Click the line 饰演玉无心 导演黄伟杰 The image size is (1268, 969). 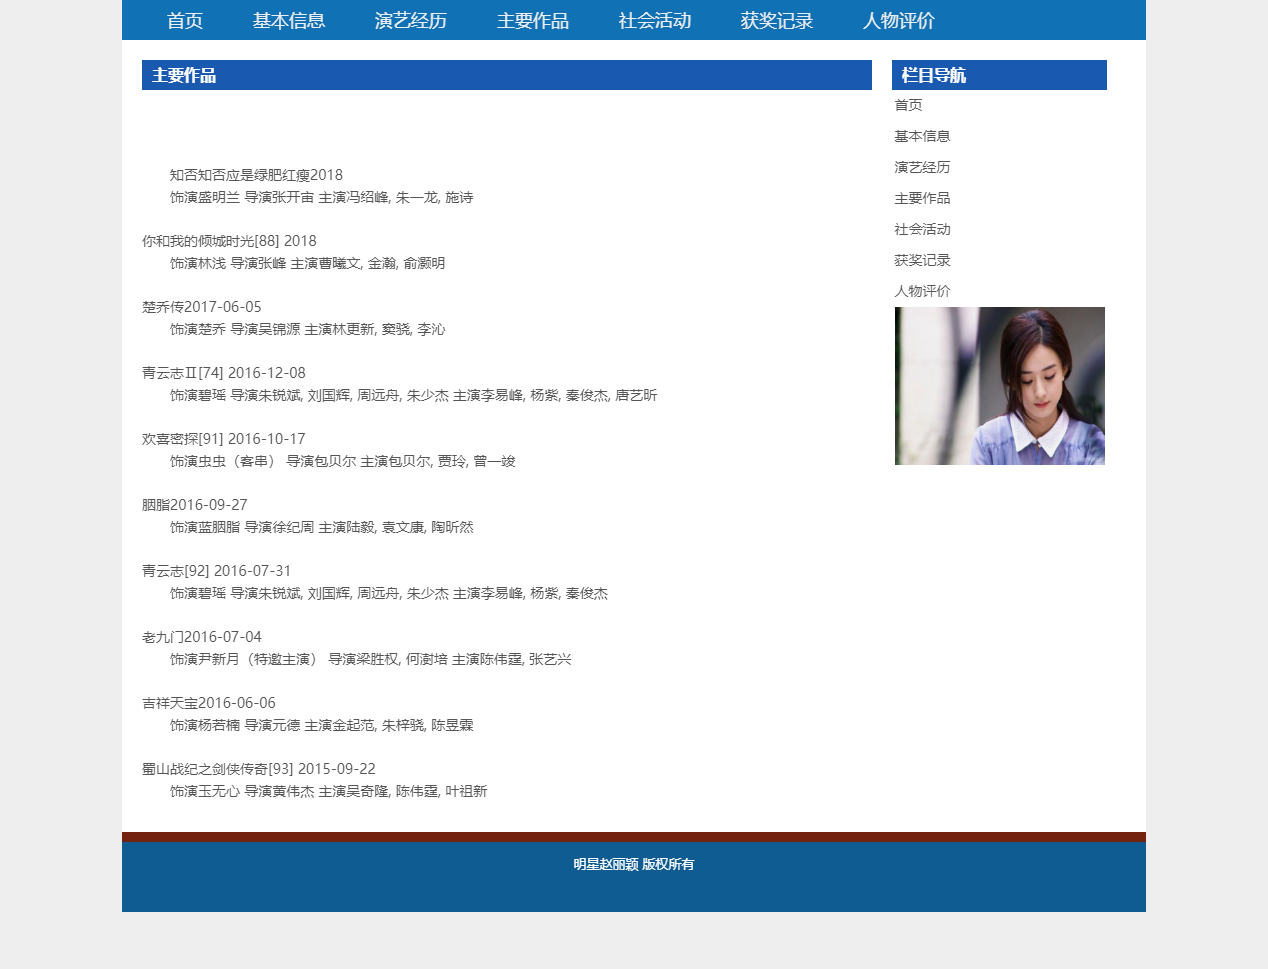point(328,792)
